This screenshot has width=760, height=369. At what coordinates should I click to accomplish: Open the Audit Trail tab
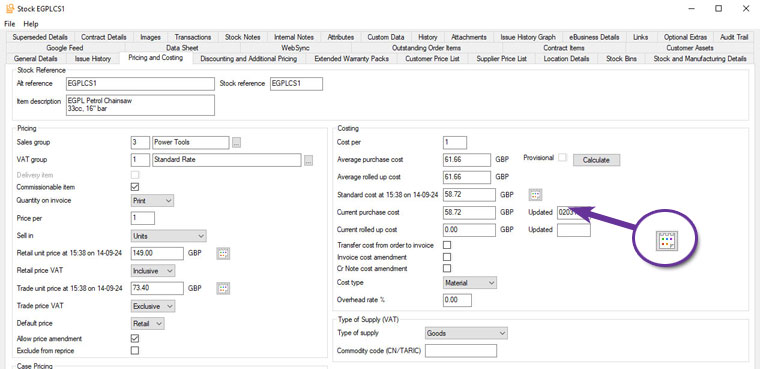click(x=734, y=37)
